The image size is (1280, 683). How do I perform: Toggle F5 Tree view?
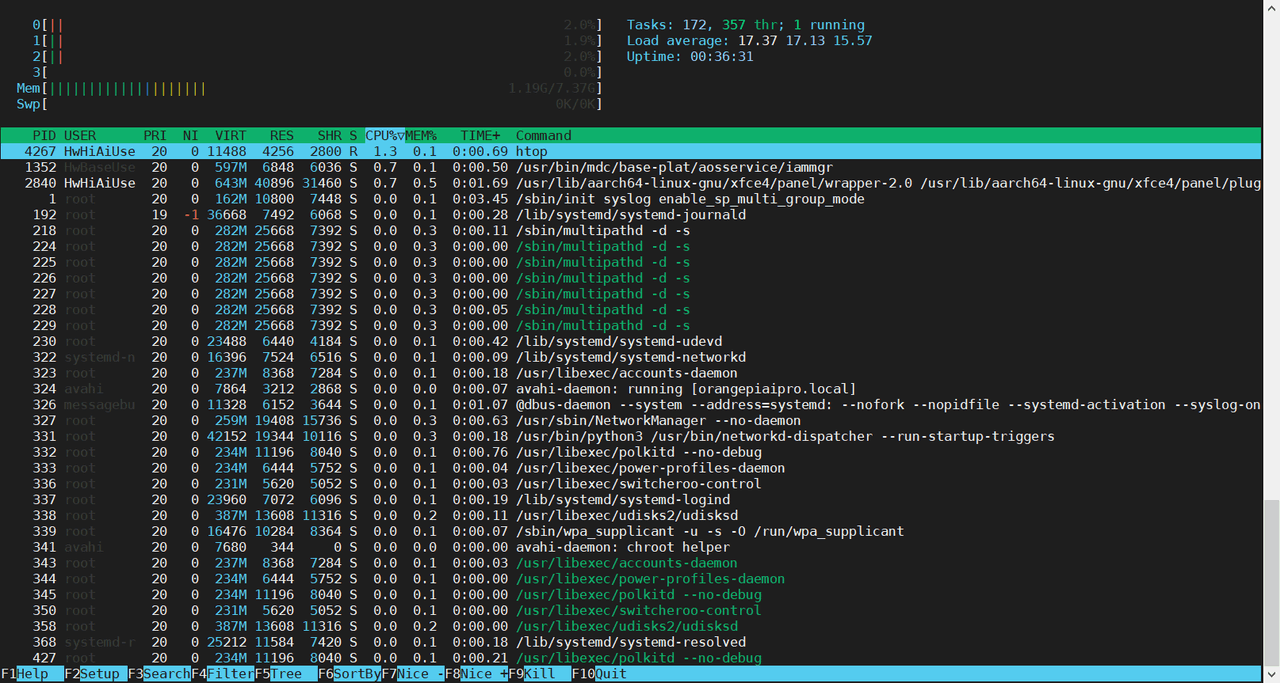pyautogui.click(x=286, y=674)
